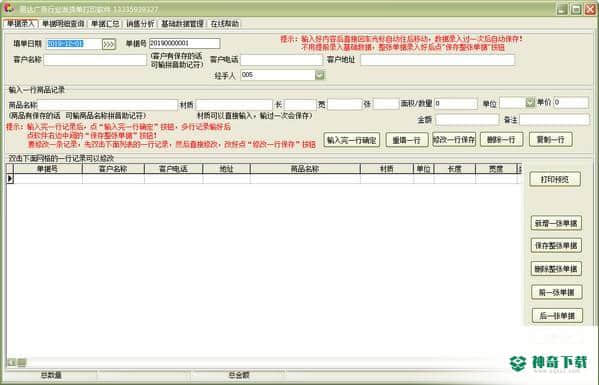Open the 销售分析 tab
Viewport: 599px width, 385px height.
tap(140, 24)
